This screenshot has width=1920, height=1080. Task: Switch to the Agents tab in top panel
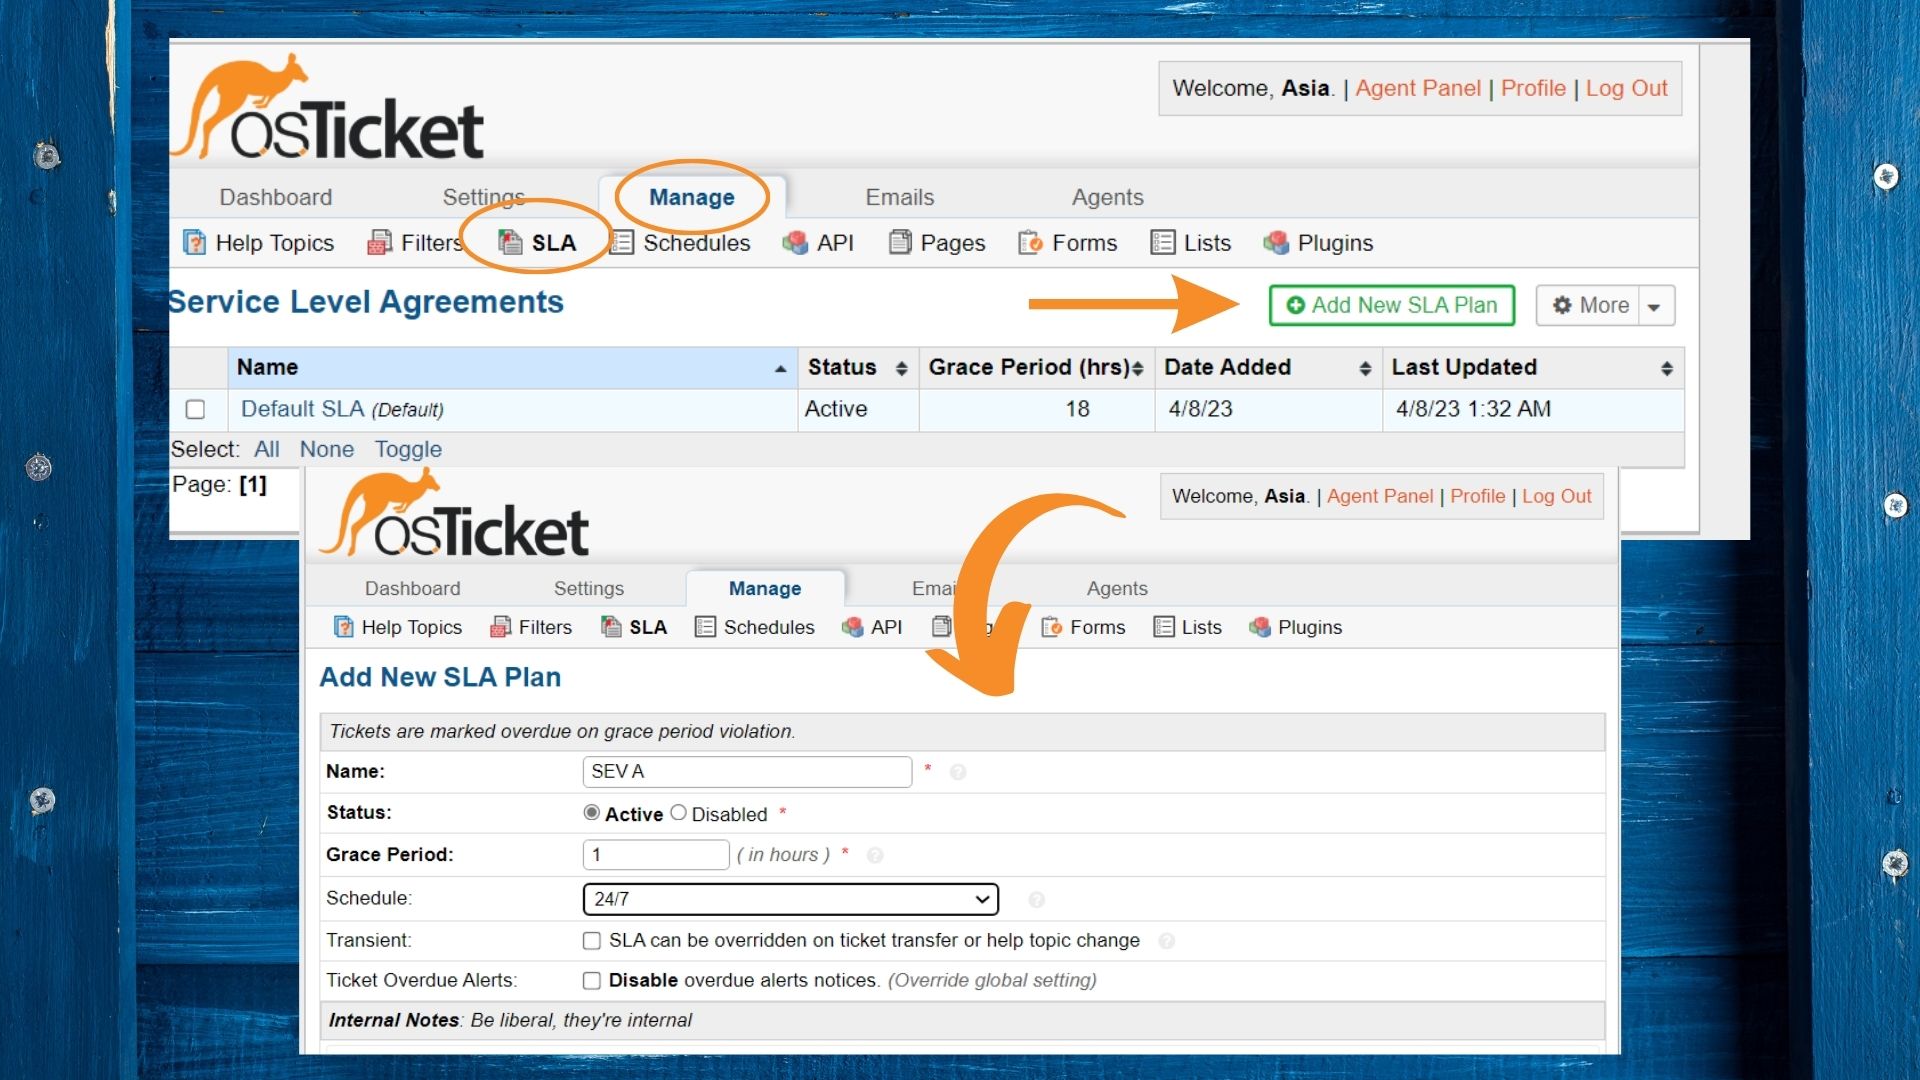click(x=1107, y=197)
